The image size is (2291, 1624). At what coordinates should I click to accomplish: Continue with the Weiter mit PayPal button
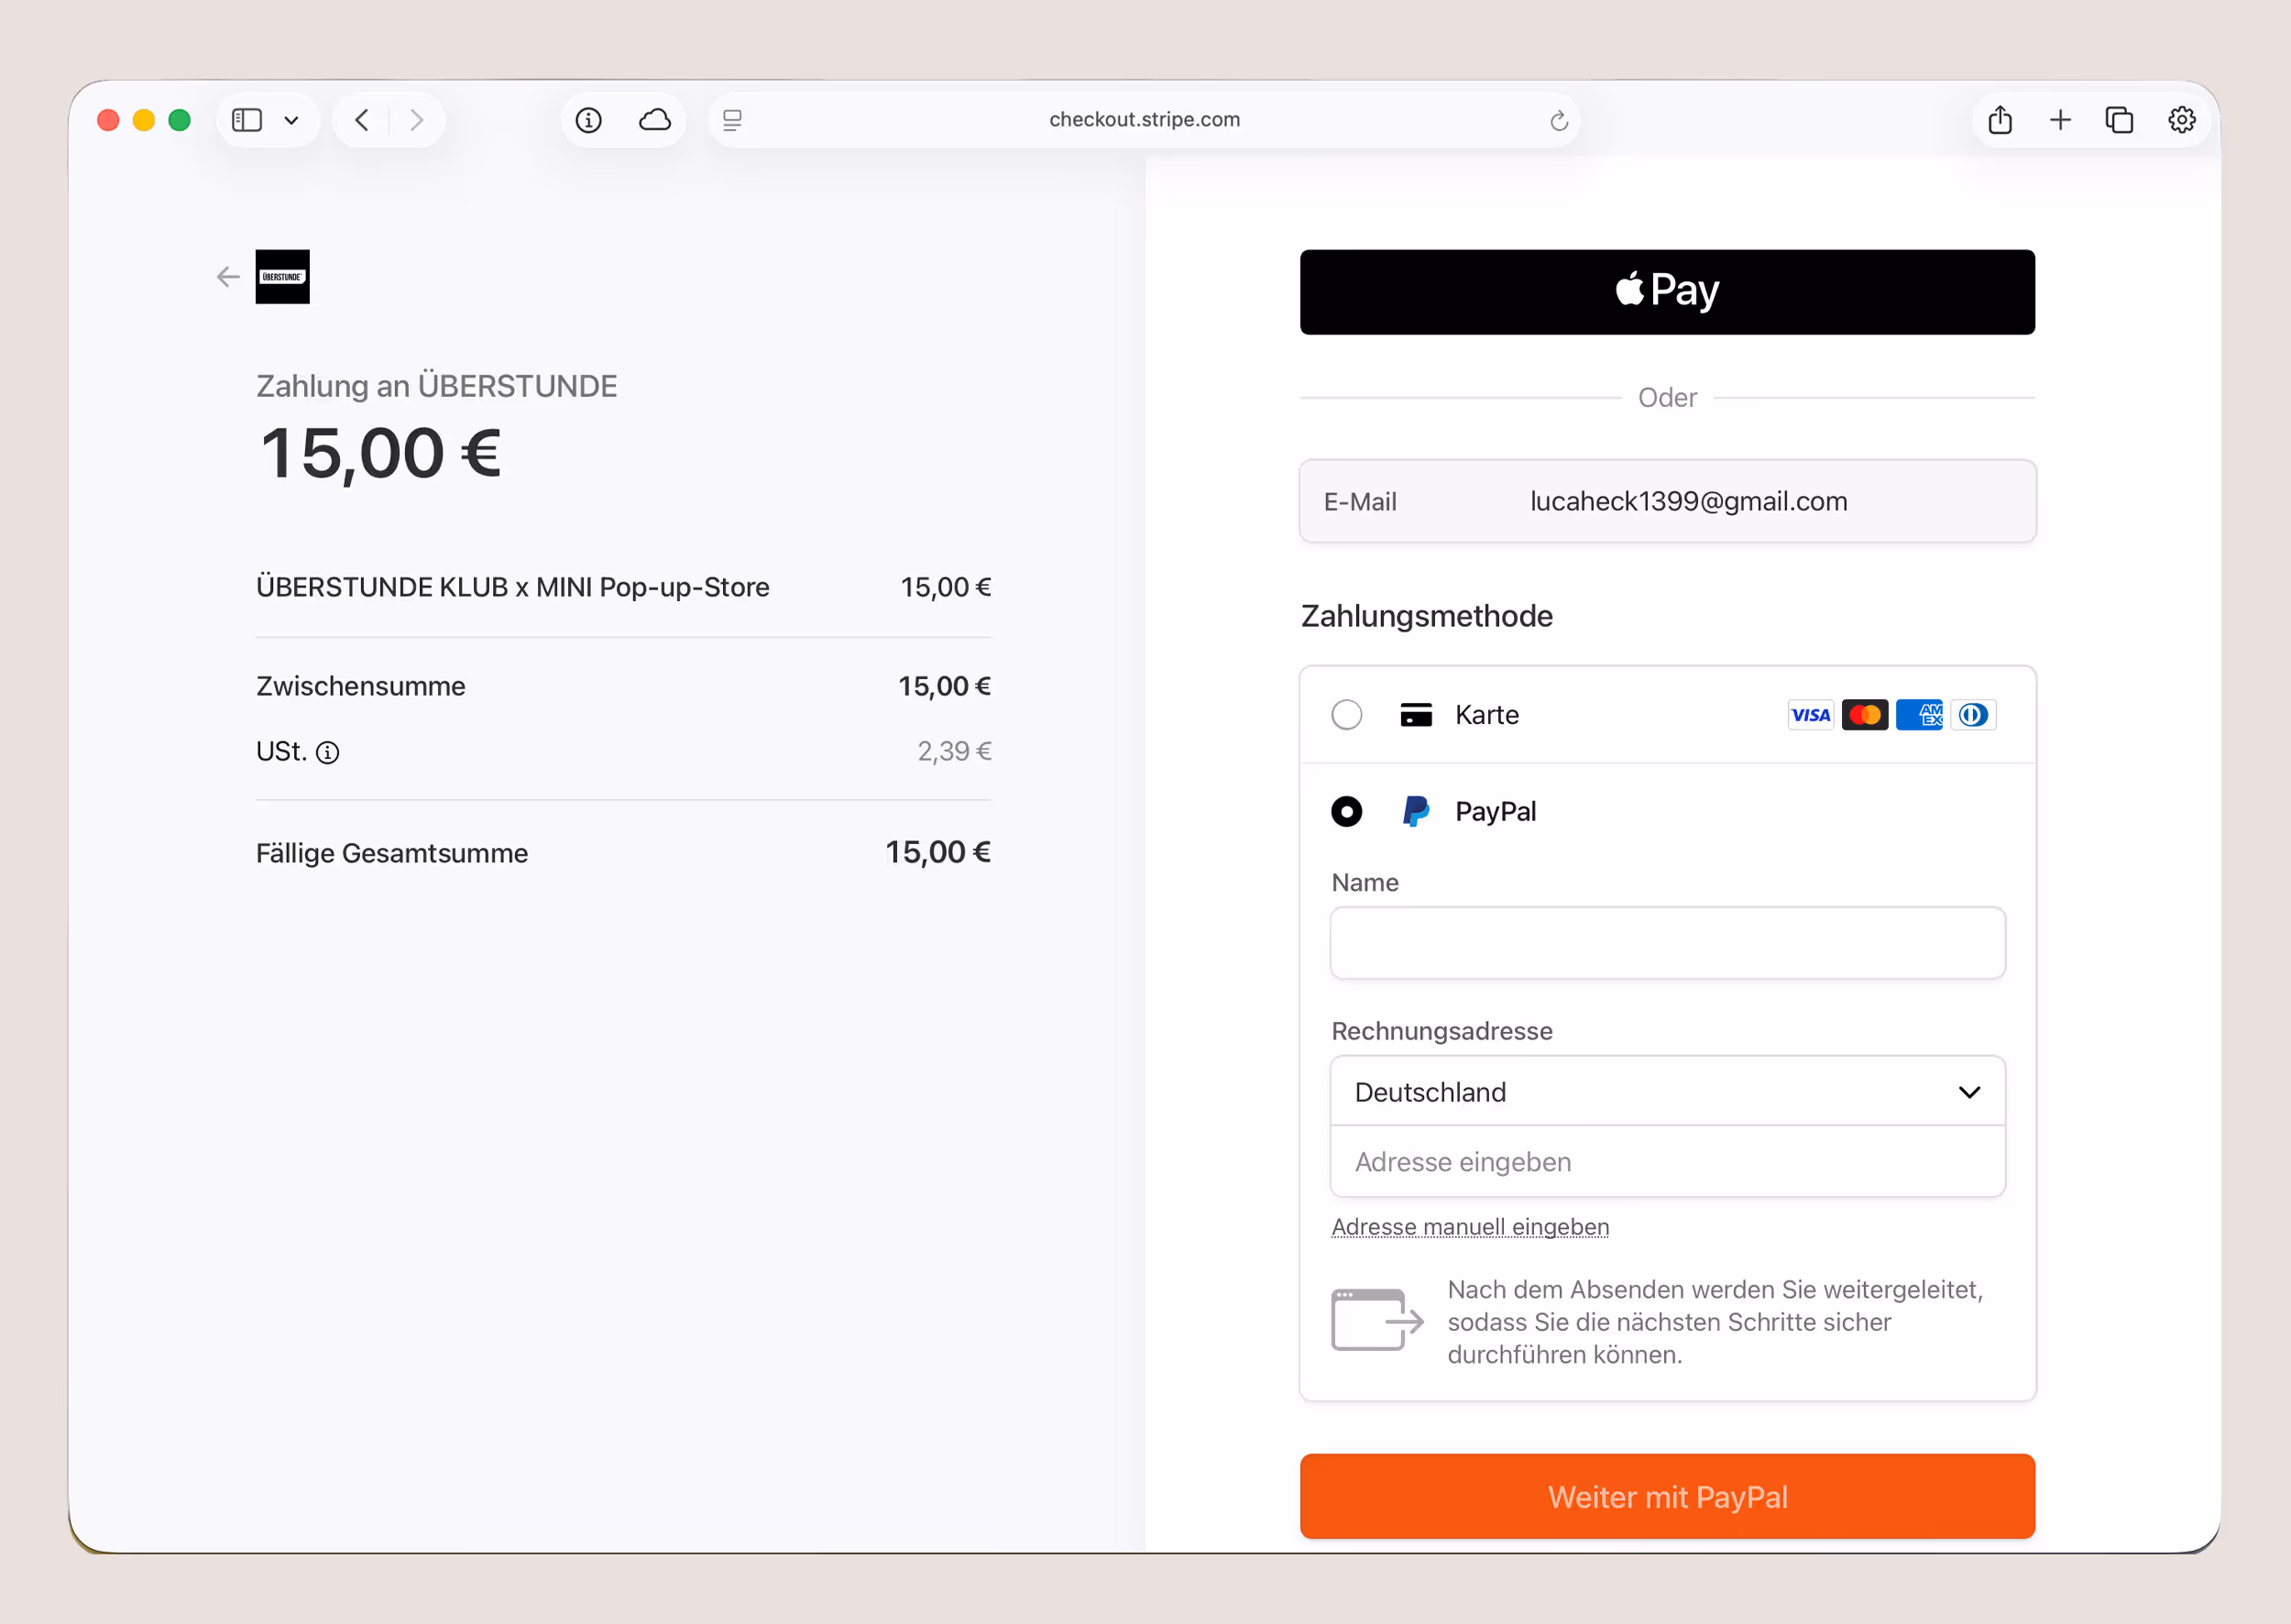(x=1667, y=1496)
